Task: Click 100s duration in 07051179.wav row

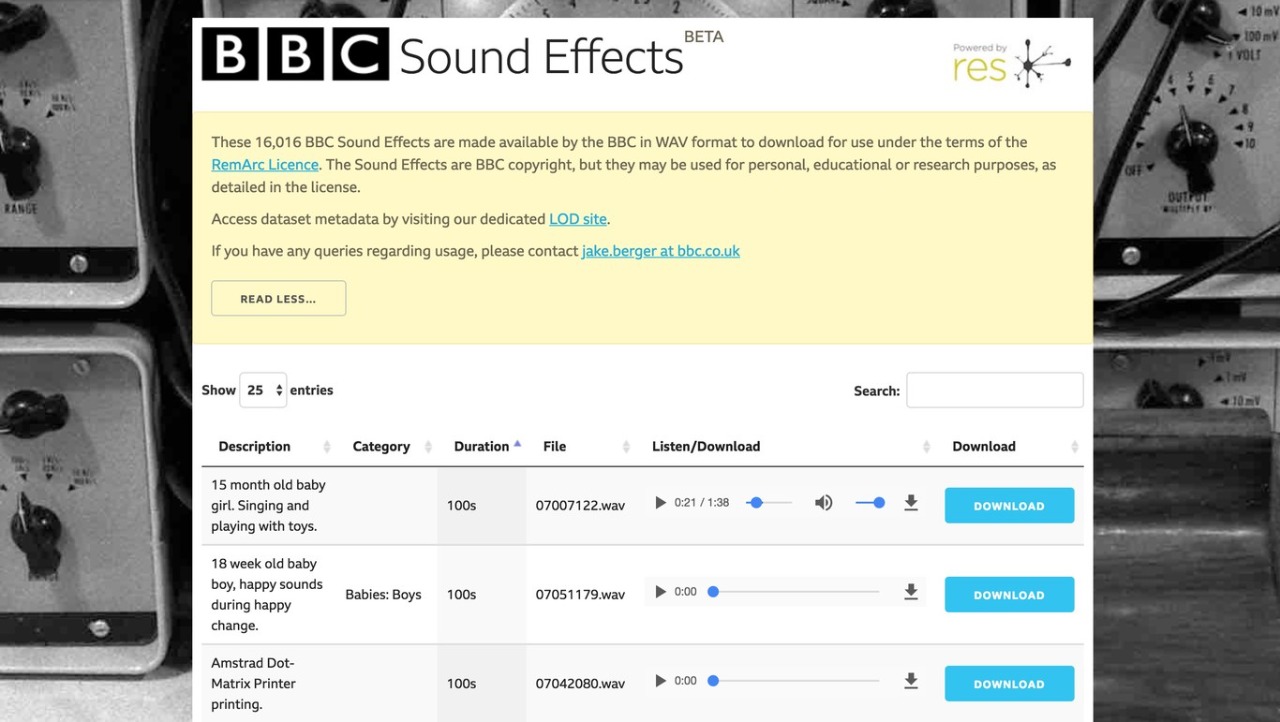Action: click(x=461, y=595)
